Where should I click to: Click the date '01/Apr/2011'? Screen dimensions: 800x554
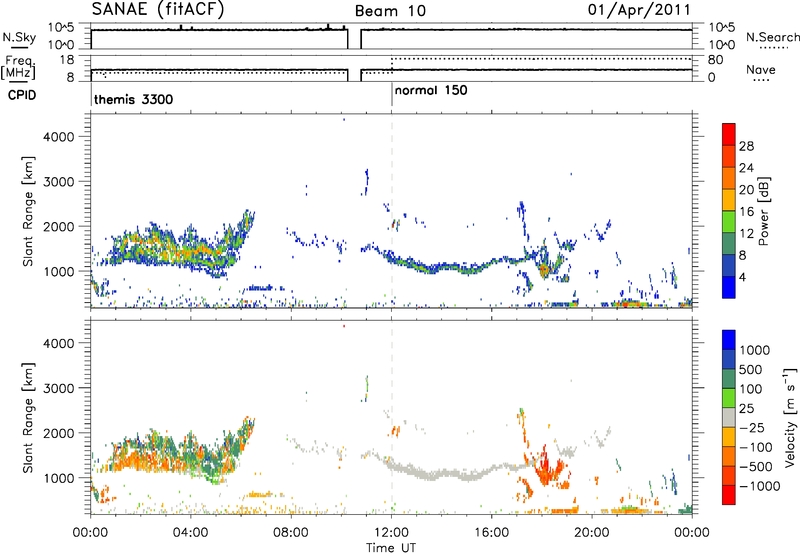point(639,10)
